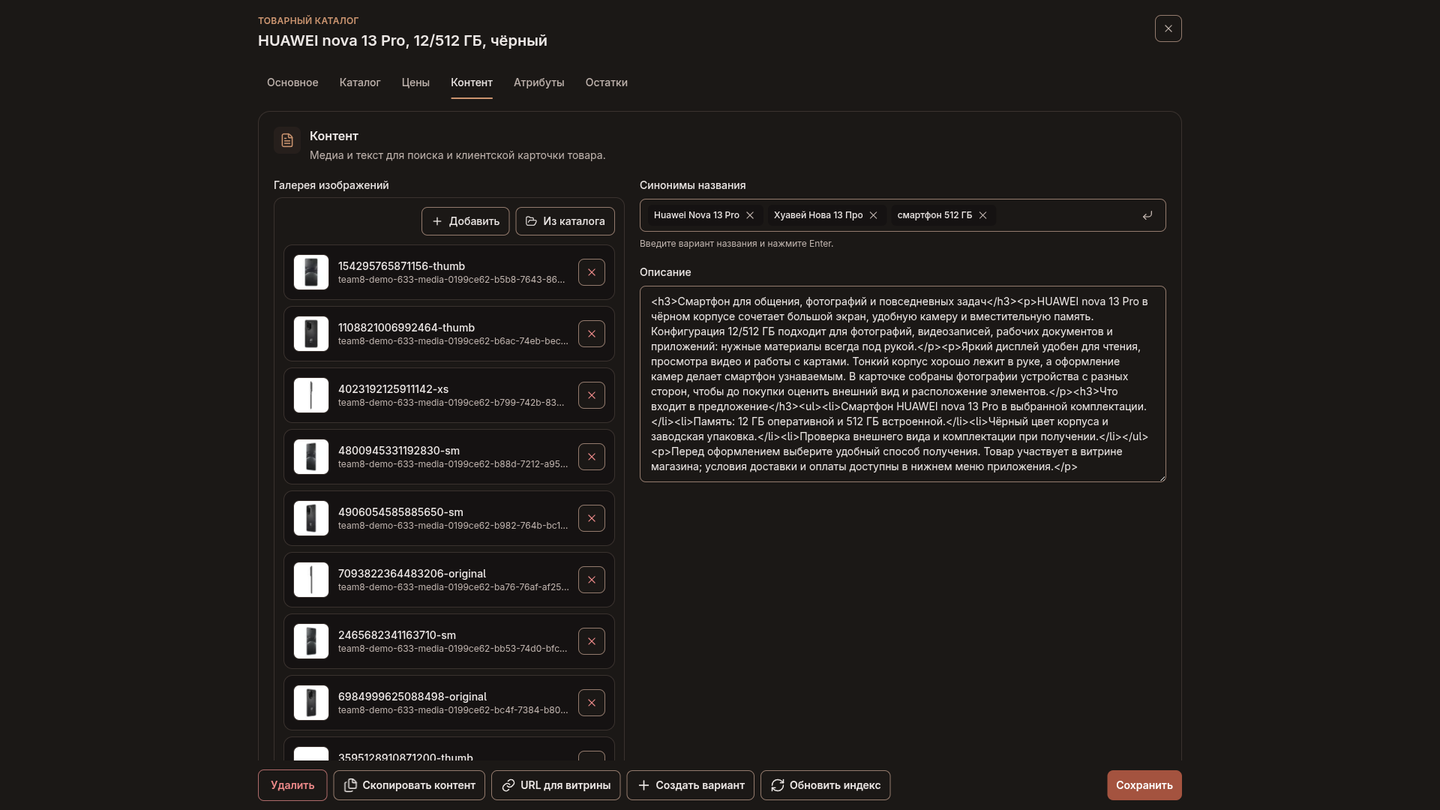Delete image 2465682341163710-sm
Image resolution: width=1440 pixels, height=810 pixels.
pos(591,641)
